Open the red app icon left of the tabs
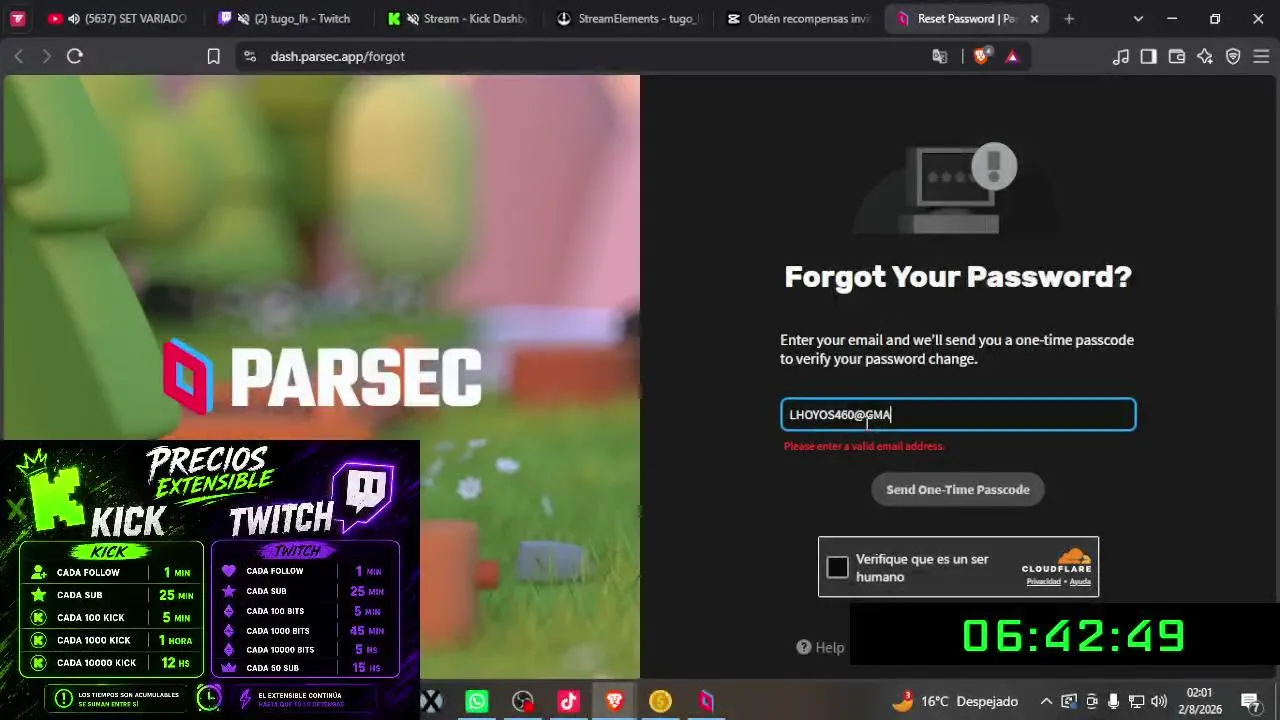 click(18, 19)
